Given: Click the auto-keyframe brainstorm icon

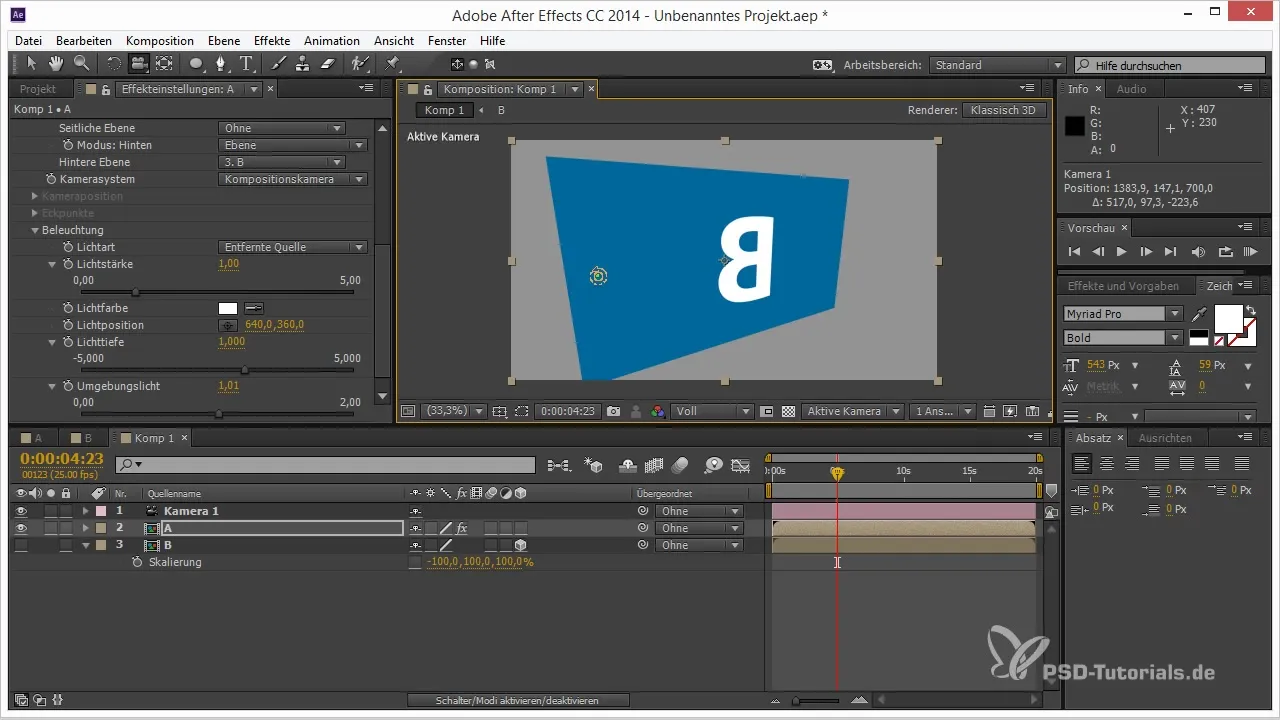Looking at the screenshot, I should coord(713,465).
